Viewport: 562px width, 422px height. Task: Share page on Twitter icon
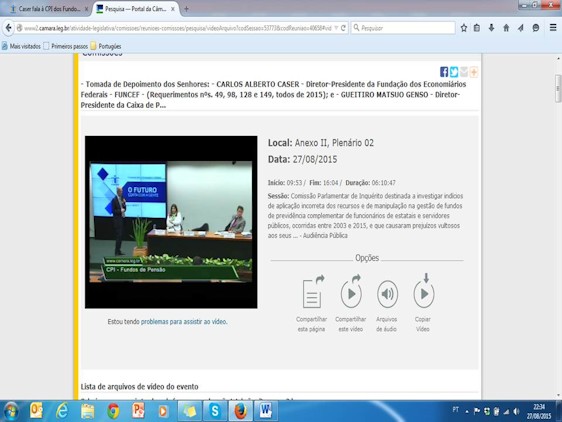click(454, 72)
